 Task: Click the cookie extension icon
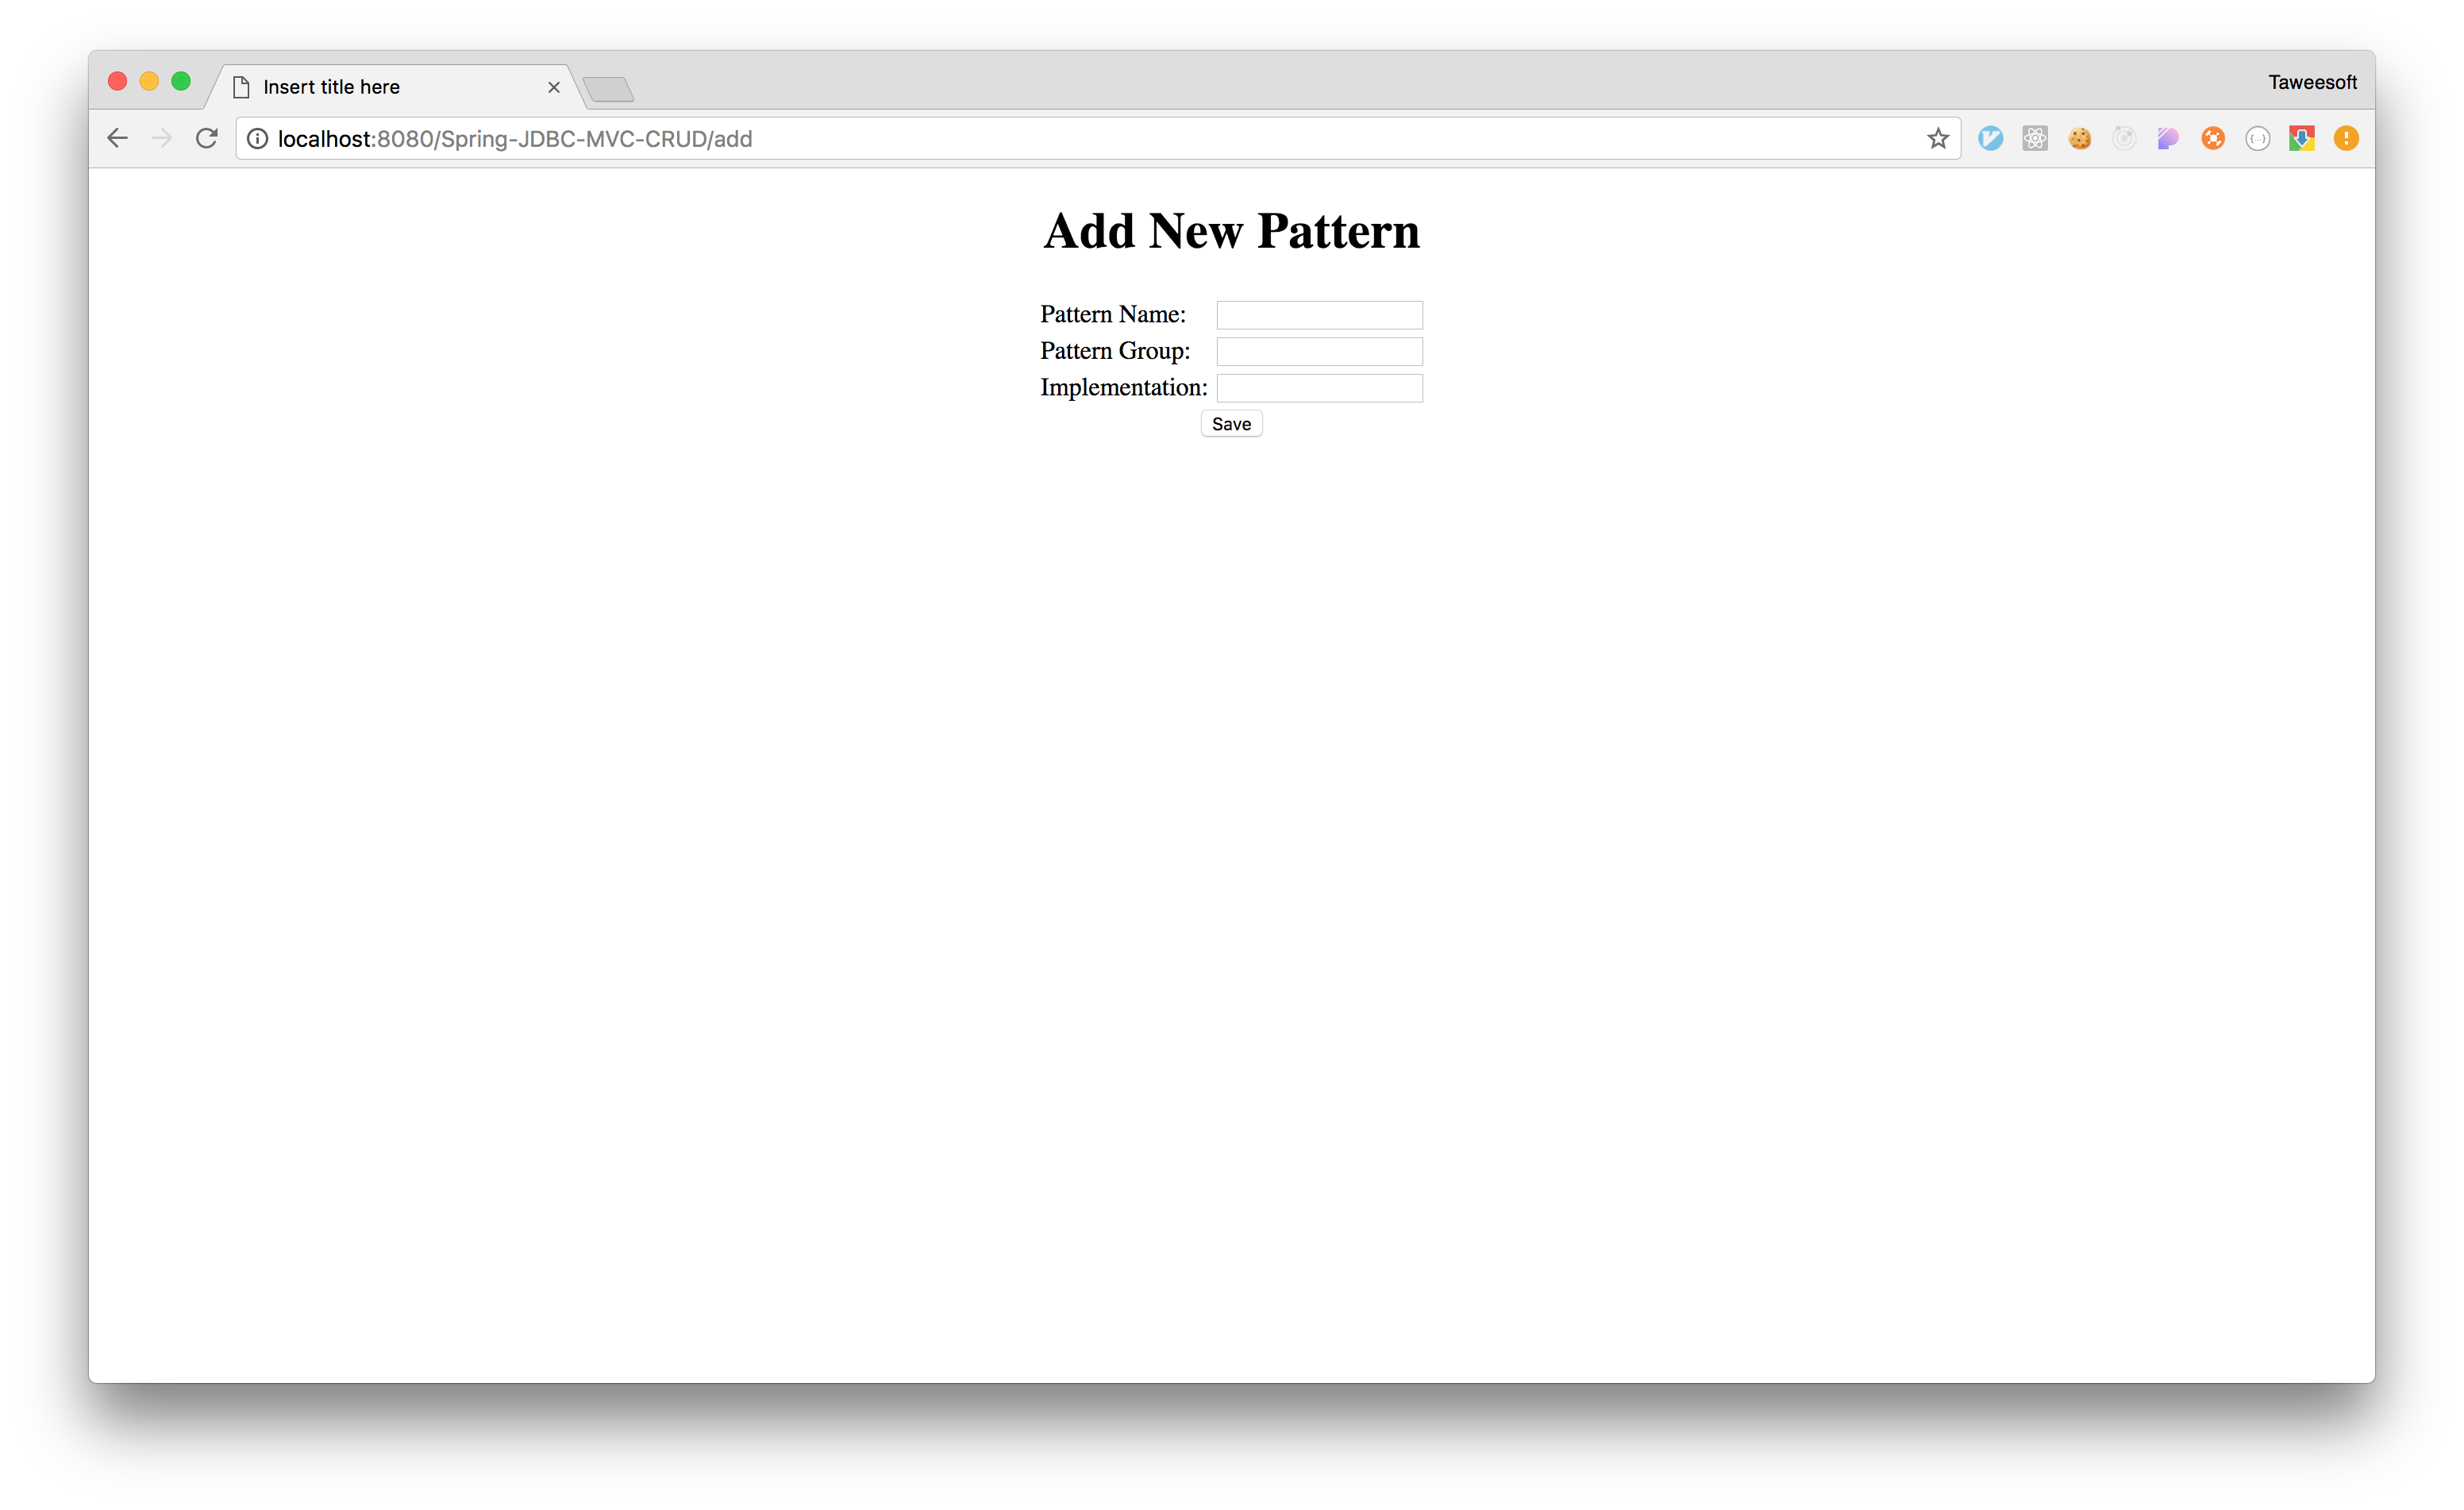(x=2079, y=139)
